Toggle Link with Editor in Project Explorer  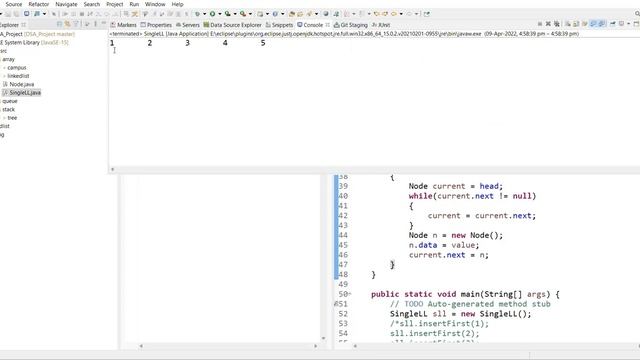click(67, 24)
